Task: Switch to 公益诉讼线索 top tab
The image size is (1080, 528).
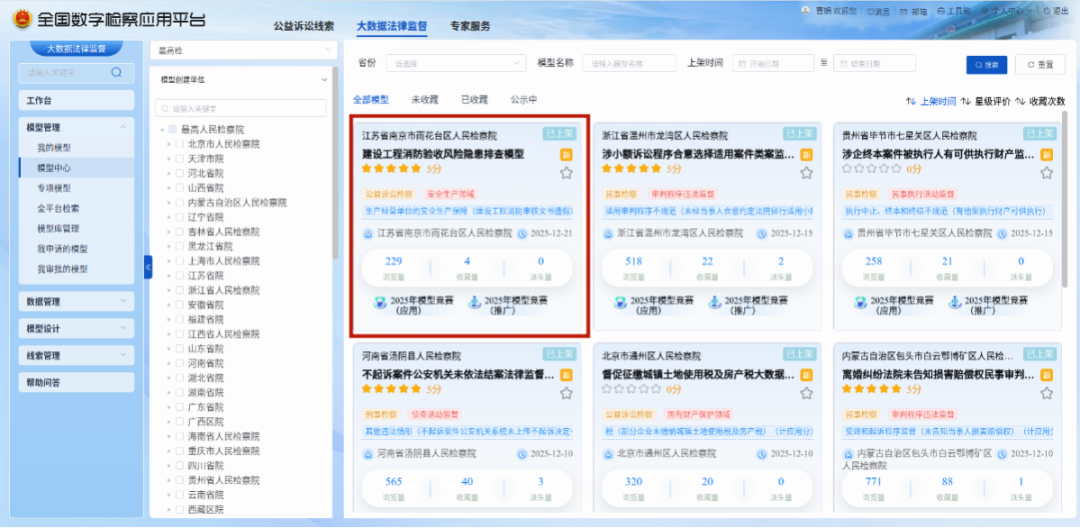Action: tap(304, 26)
